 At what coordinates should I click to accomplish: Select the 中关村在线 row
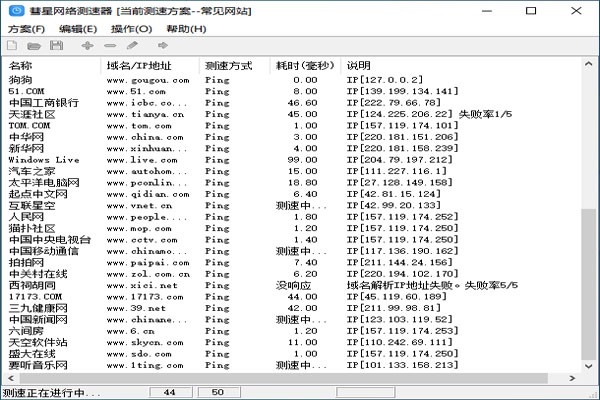(x=293, y=274)
